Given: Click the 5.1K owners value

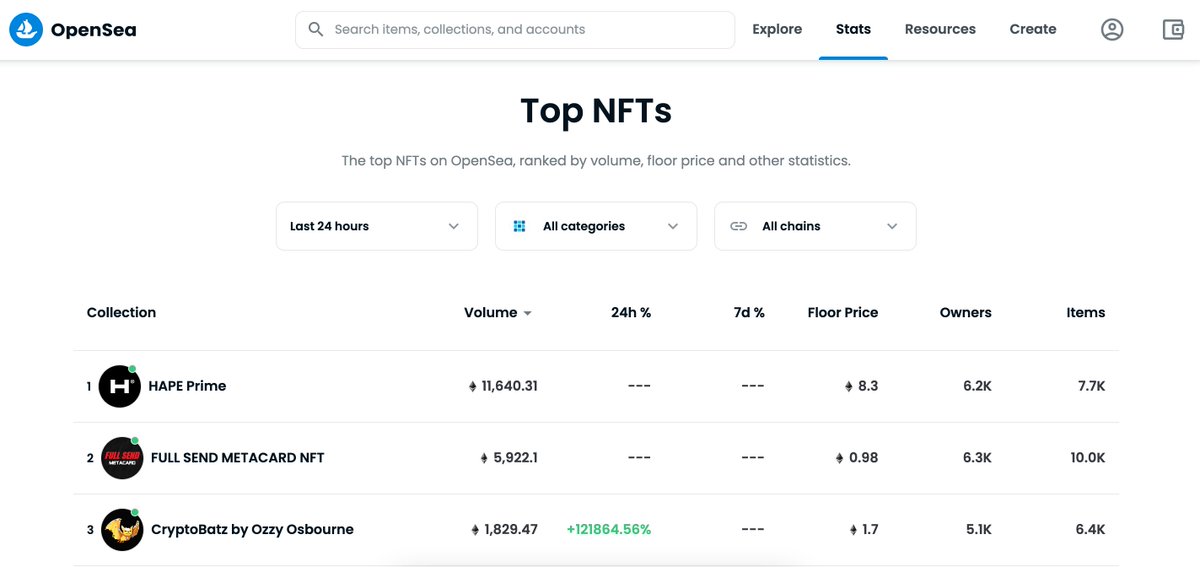Looking at the screenshot, I should 979,530.
